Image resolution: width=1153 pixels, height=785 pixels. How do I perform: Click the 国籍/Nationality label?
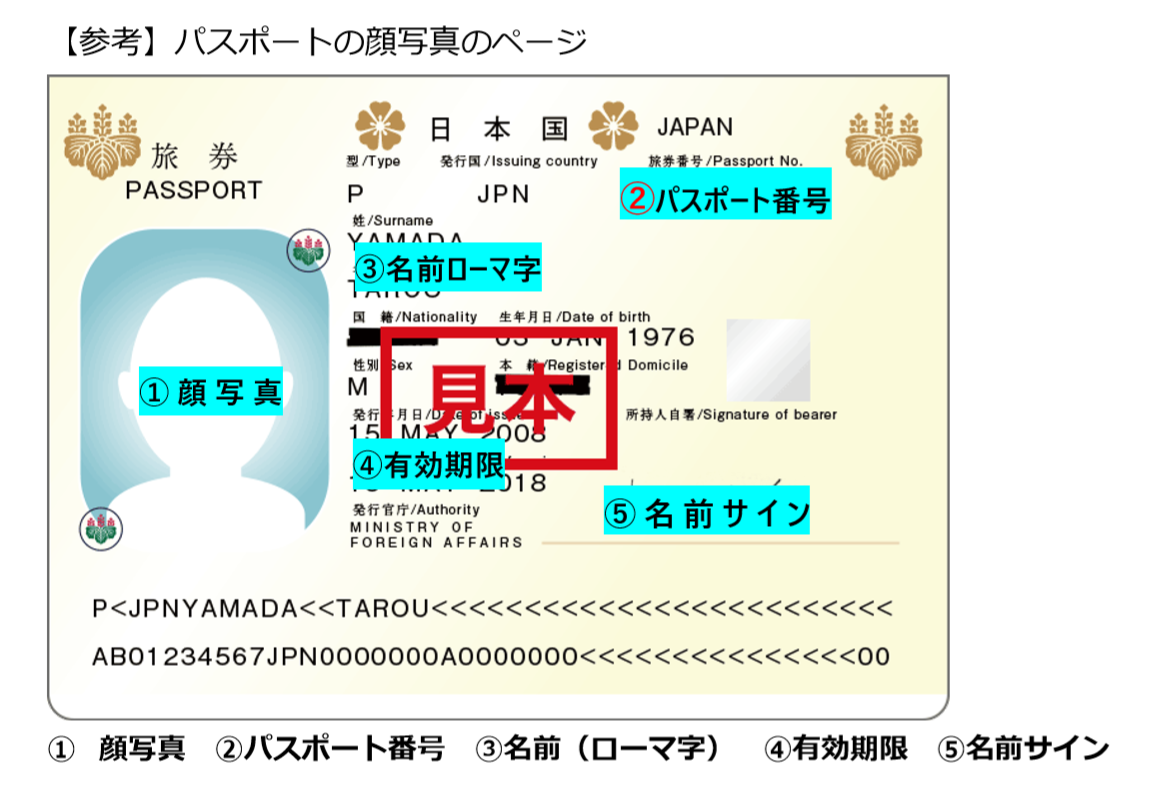[x=415, y=317]
